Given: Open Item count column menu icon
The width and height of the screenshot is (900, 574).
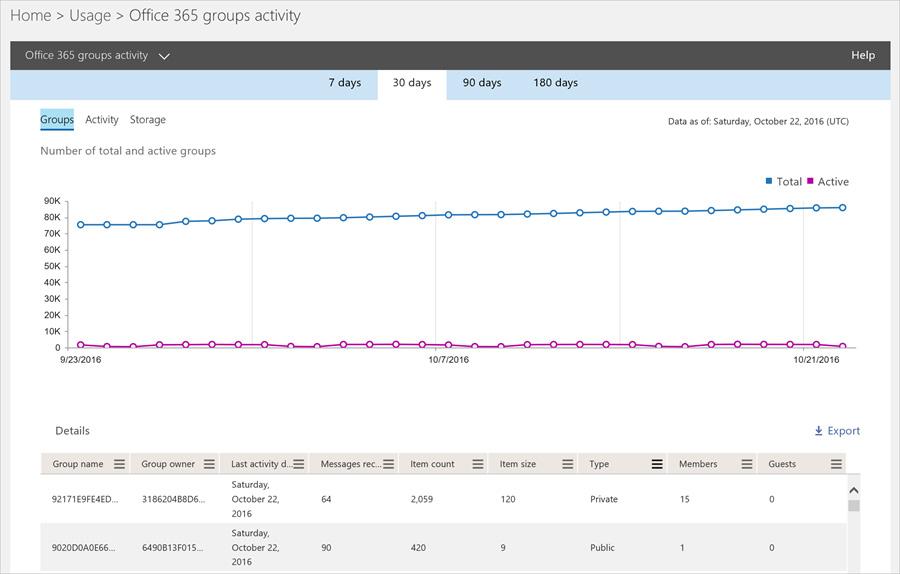Looking at the screenshot, I should coord(478,464).
